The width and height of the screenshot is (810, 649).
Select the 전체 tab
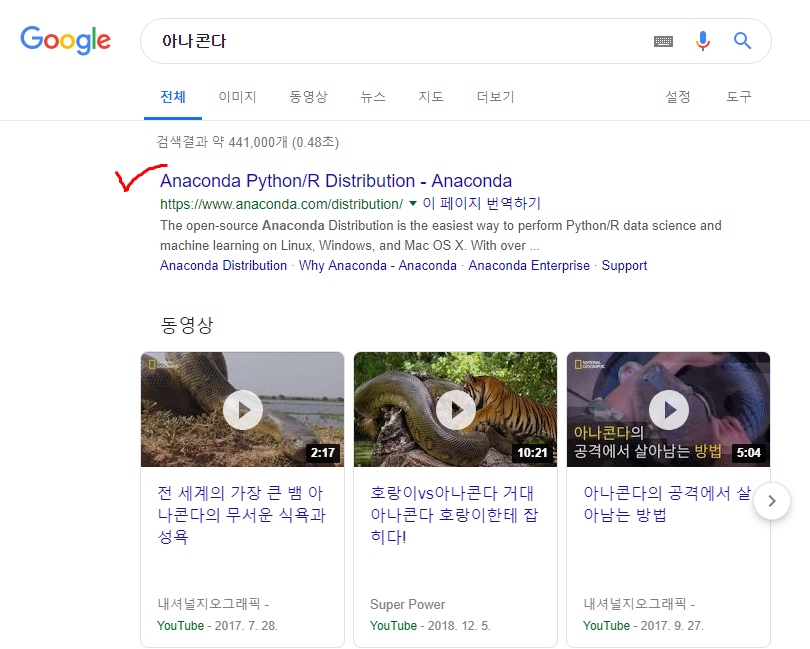pos(173,97)
